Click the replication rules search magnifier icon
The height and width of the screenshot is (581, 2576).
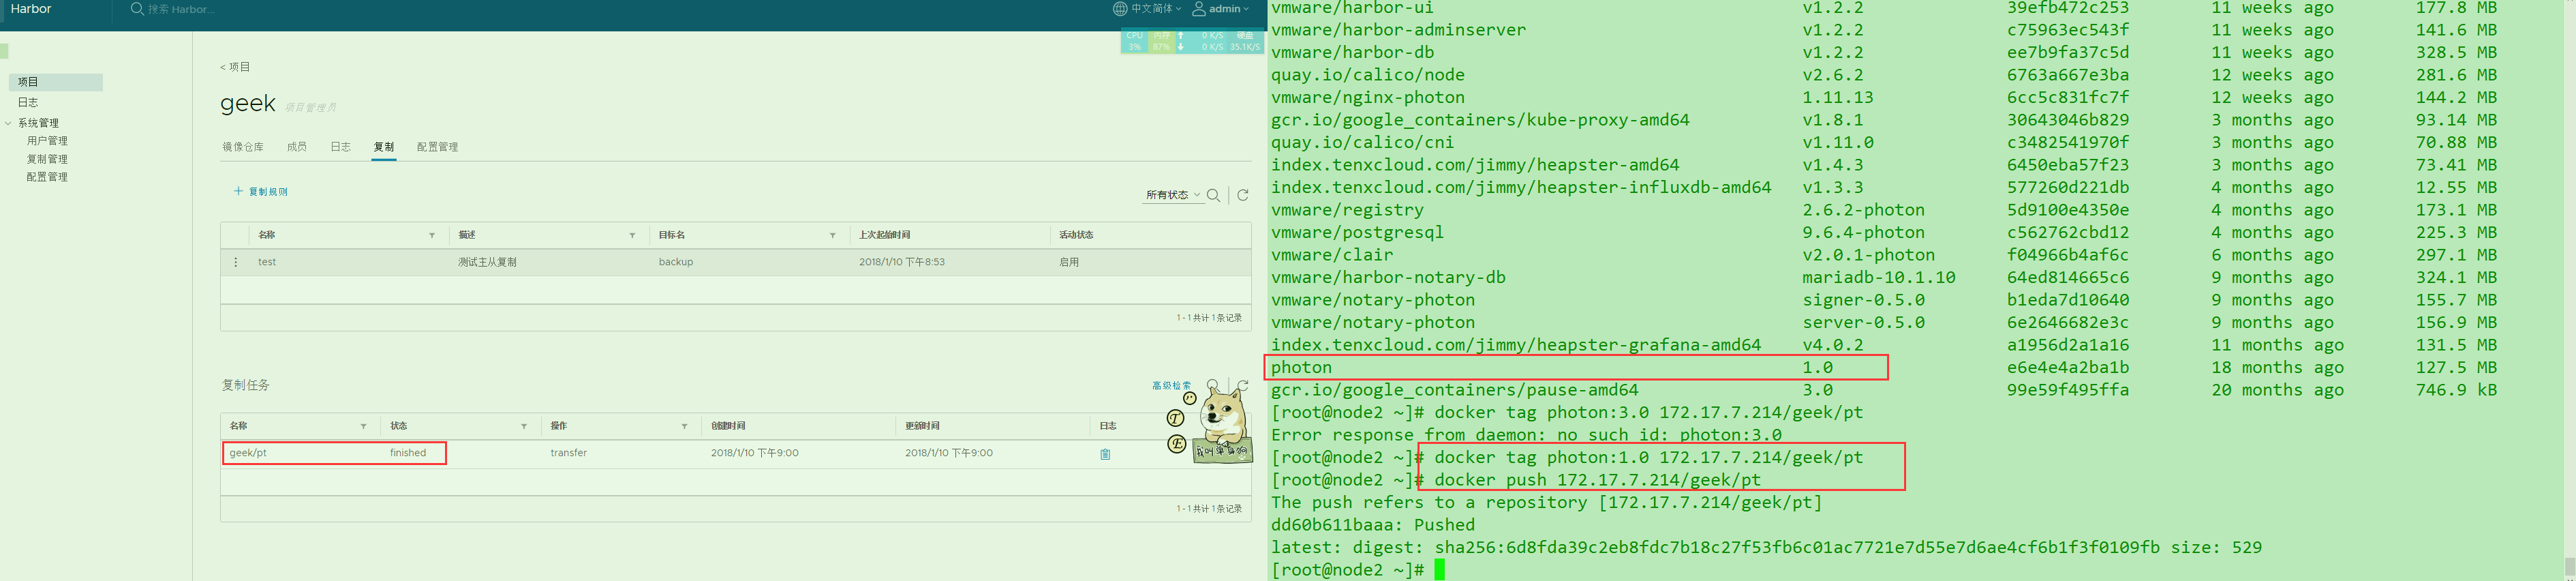[1213, 195]
